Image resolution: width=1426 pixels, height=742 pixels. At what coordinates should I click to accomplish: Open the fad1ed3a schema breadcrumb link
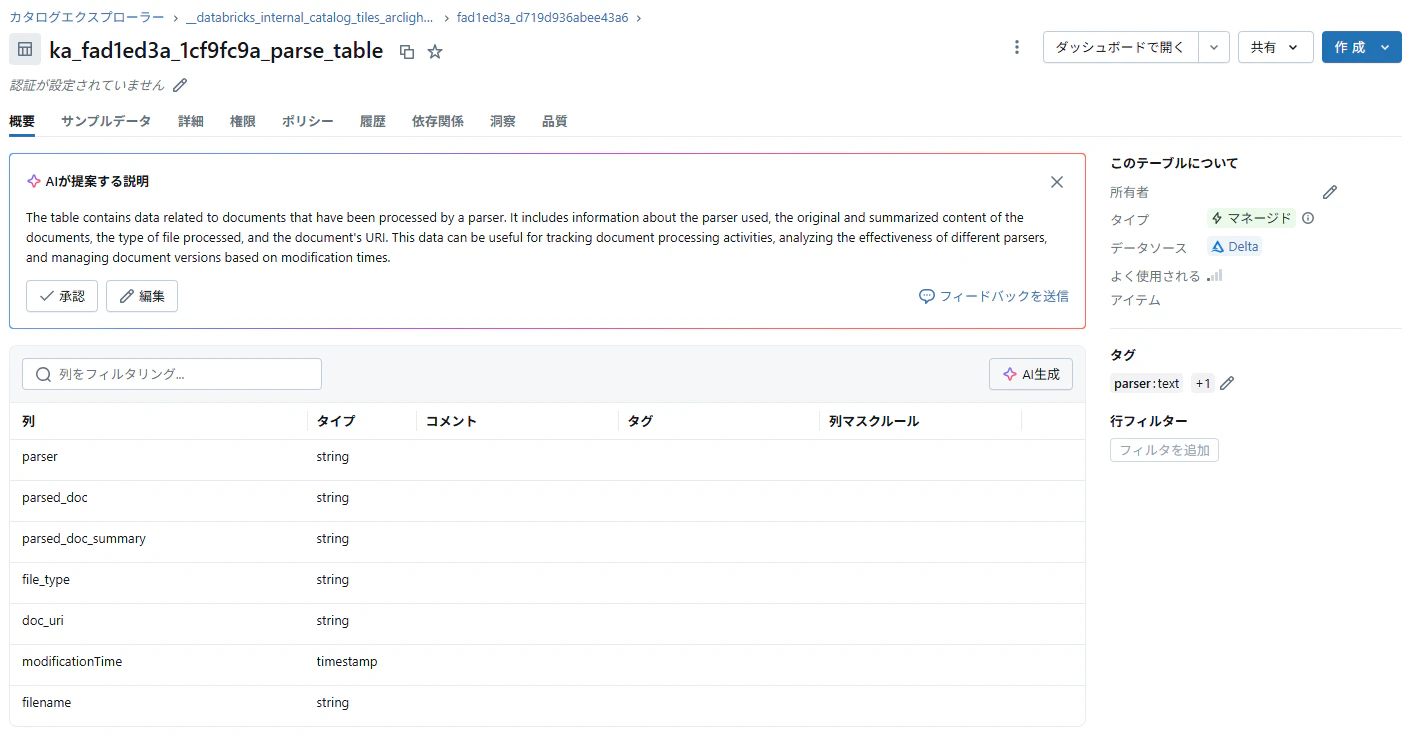coord(542,17)
